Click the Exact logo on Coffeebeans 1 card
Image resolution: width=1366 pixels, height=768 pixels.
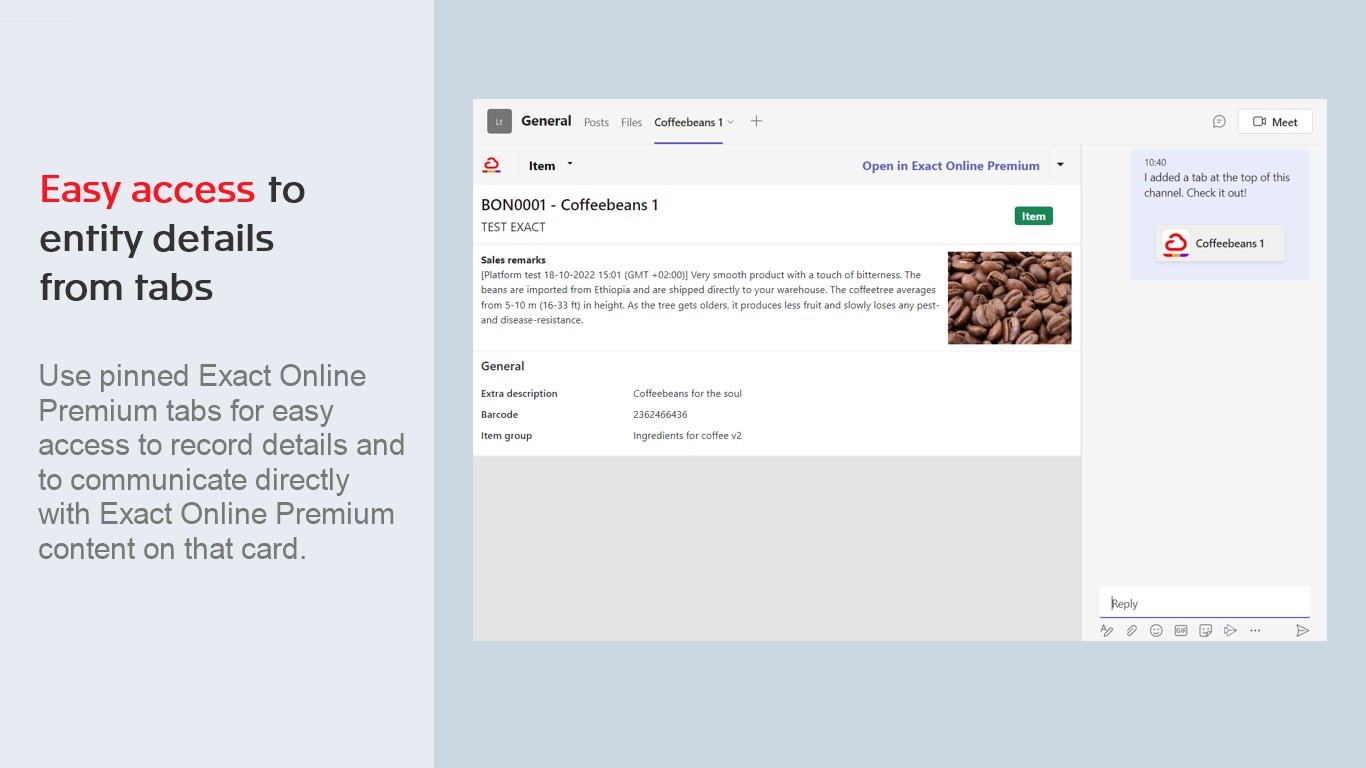click(x=1176, y=244)
